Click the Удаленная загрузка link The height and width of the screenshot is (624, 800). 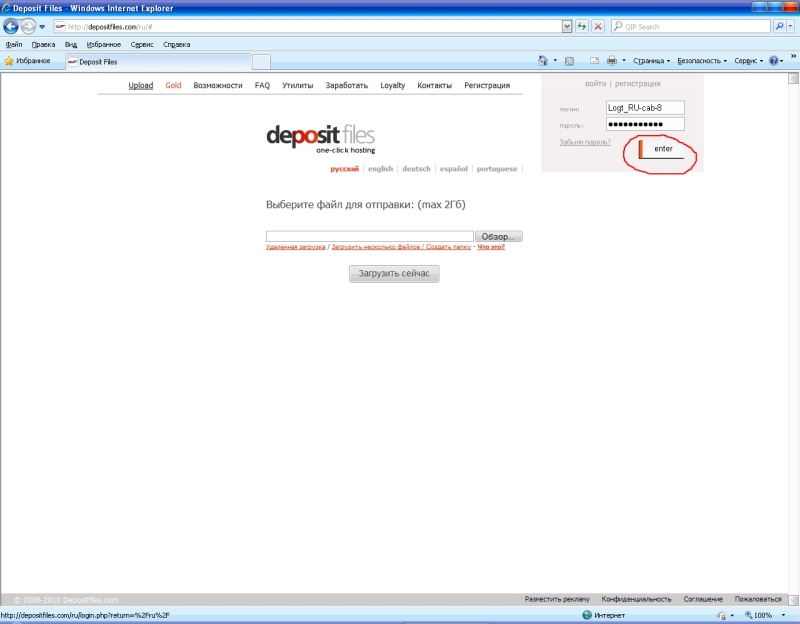click(295, 247)
